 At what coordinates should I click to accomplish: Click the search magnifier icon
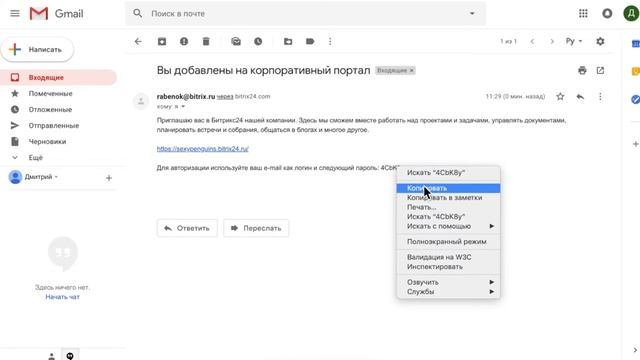pos(138,13)
